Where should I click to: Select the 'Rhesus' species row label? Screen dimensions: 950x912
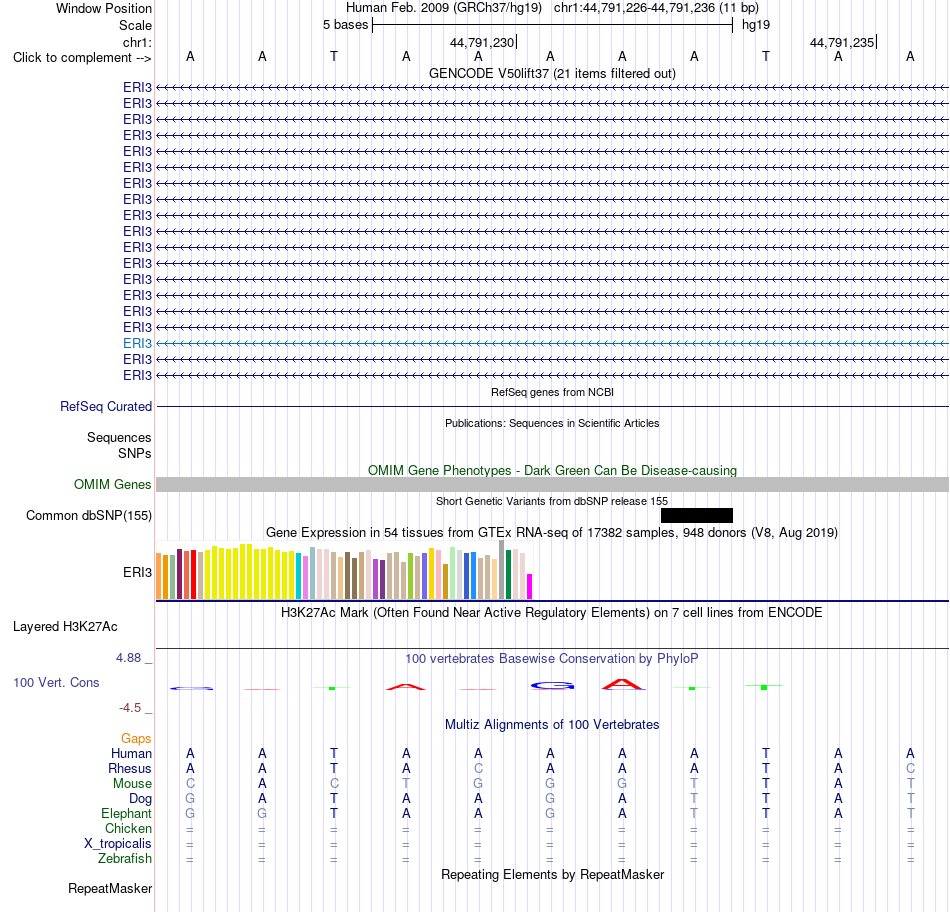(130, 768)
